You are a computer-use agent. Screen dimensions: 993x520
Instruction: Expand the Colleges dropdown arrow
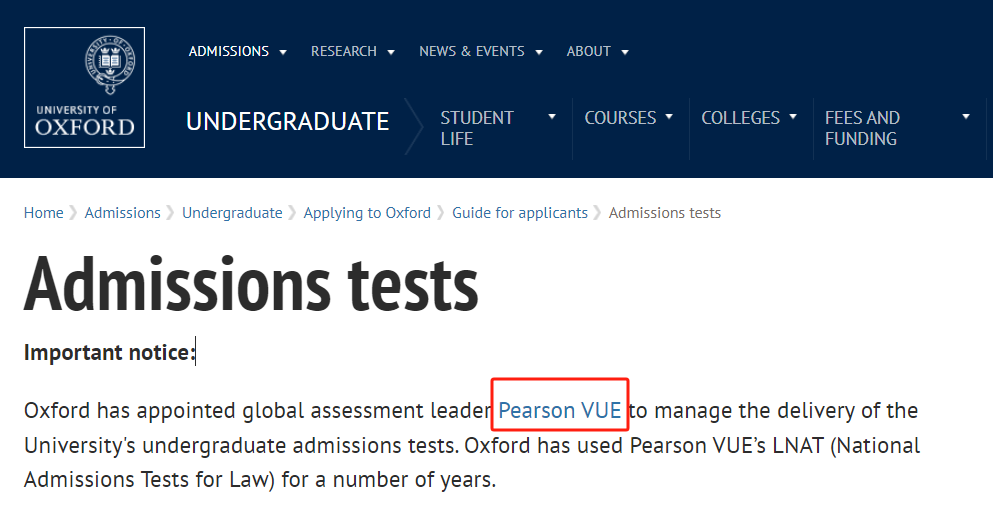pos(793,117)
